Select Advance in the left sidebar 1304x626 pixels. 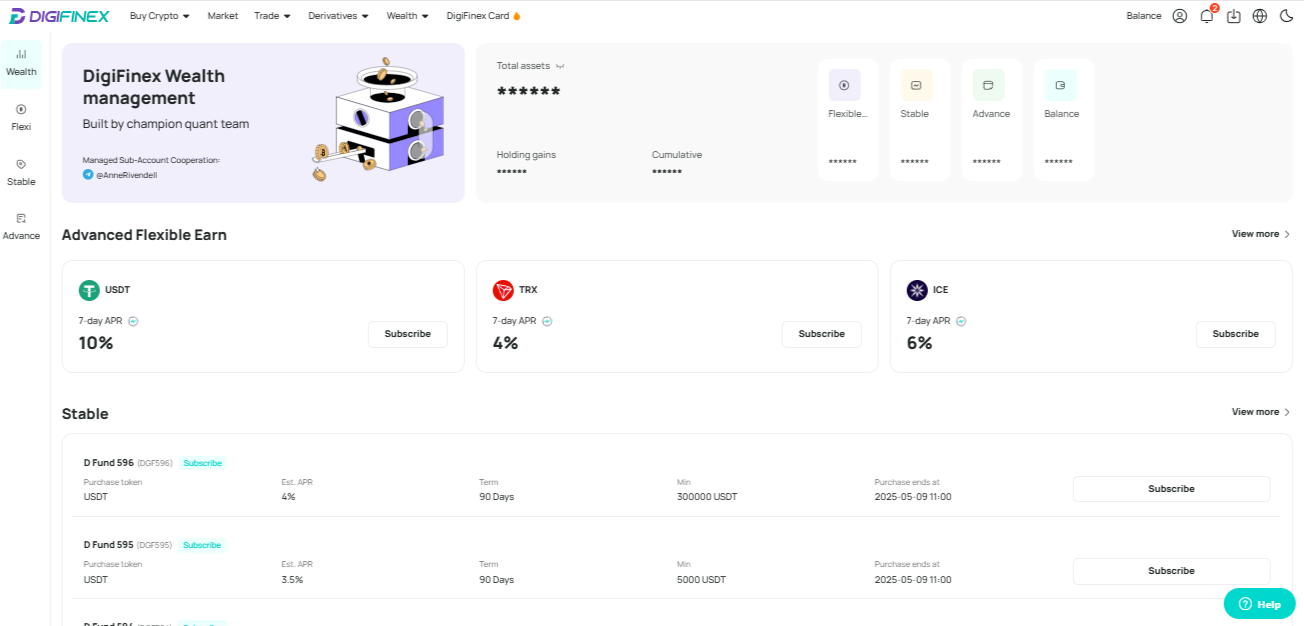click(x=21, y=226)
